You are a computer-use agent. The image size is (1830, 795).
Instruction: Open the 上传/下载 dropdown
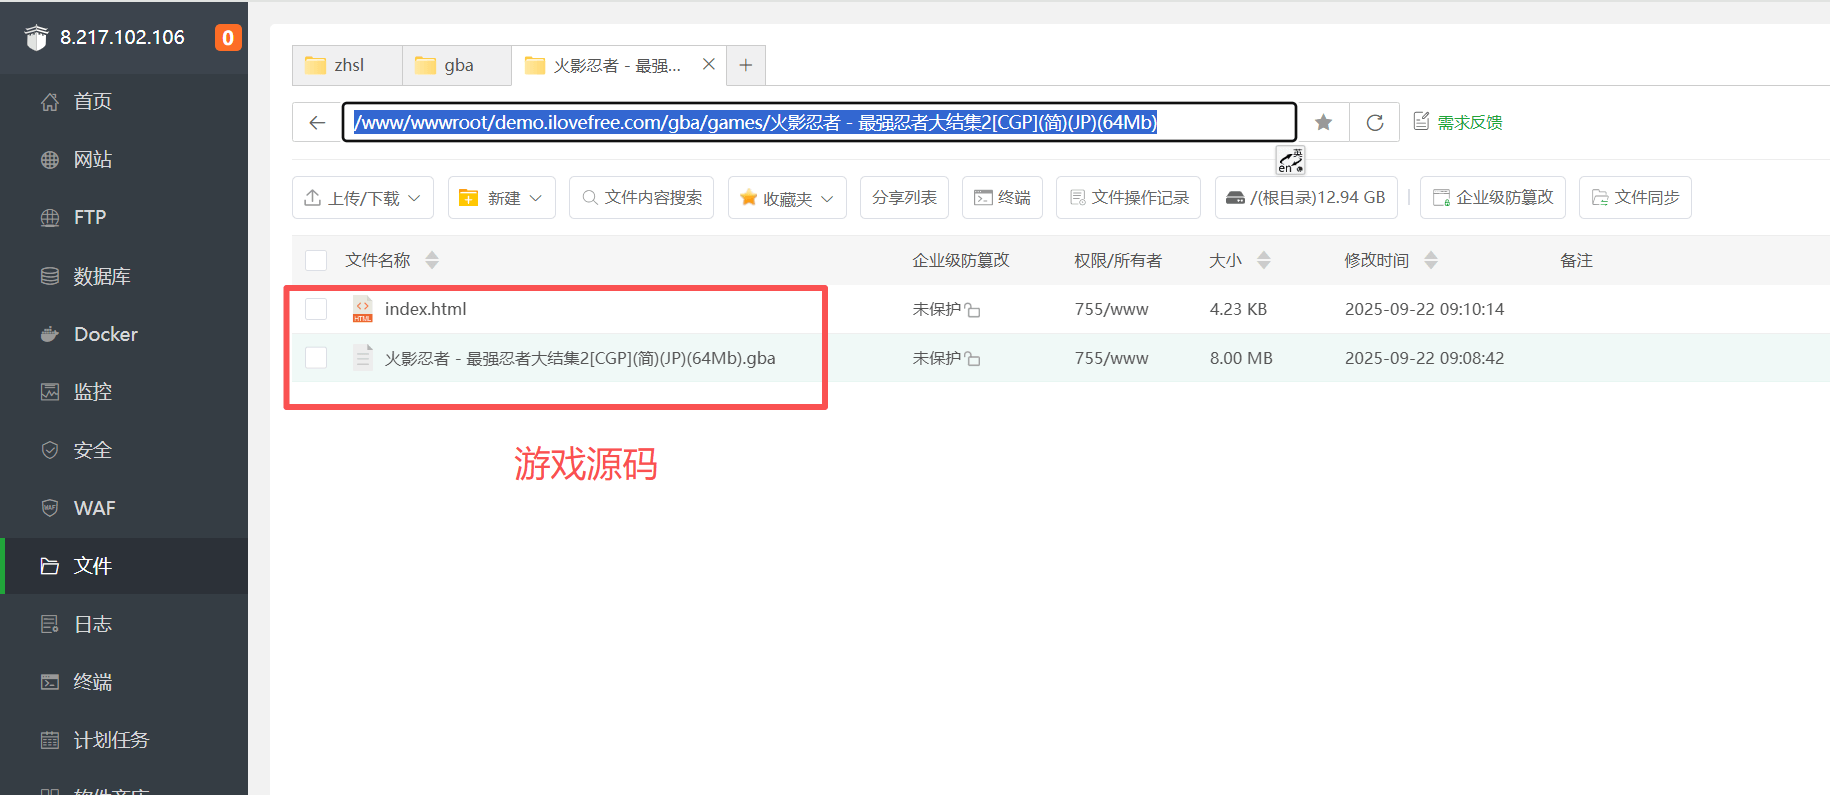(x=363, y=198)
